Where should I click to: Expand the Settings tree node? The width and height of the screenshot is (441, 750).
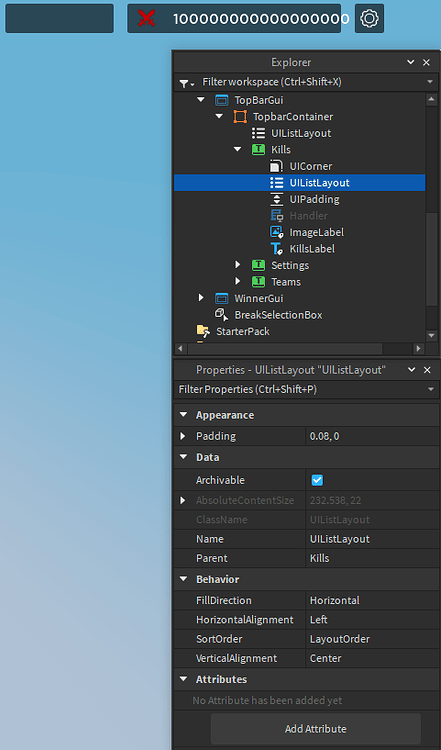238,265
